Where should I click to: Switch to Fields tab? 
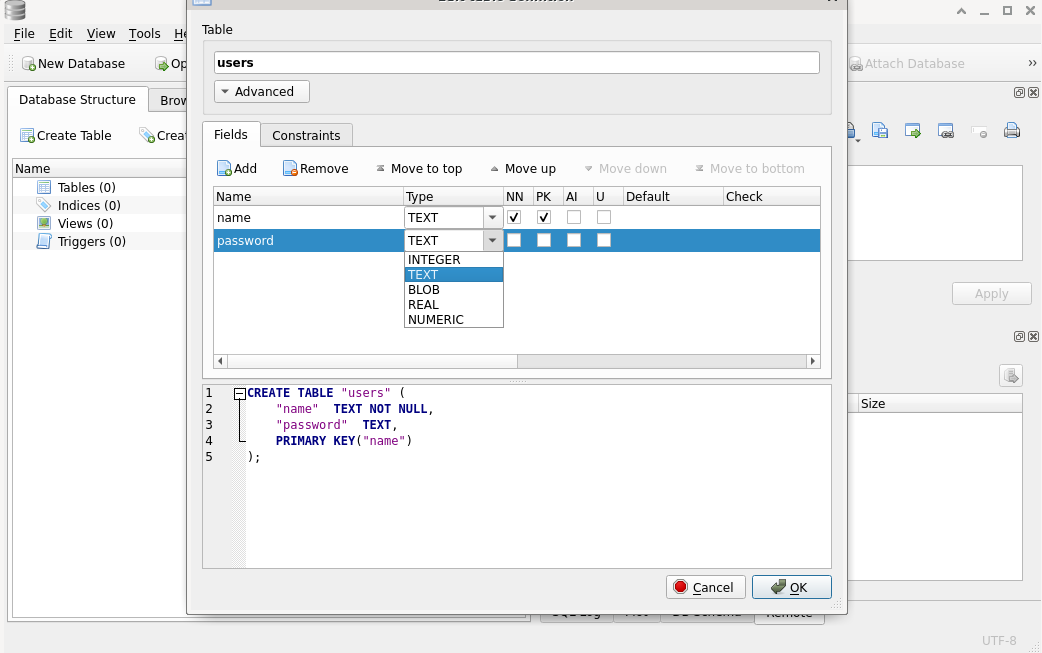pyautogui.click(x=231, y=134)
